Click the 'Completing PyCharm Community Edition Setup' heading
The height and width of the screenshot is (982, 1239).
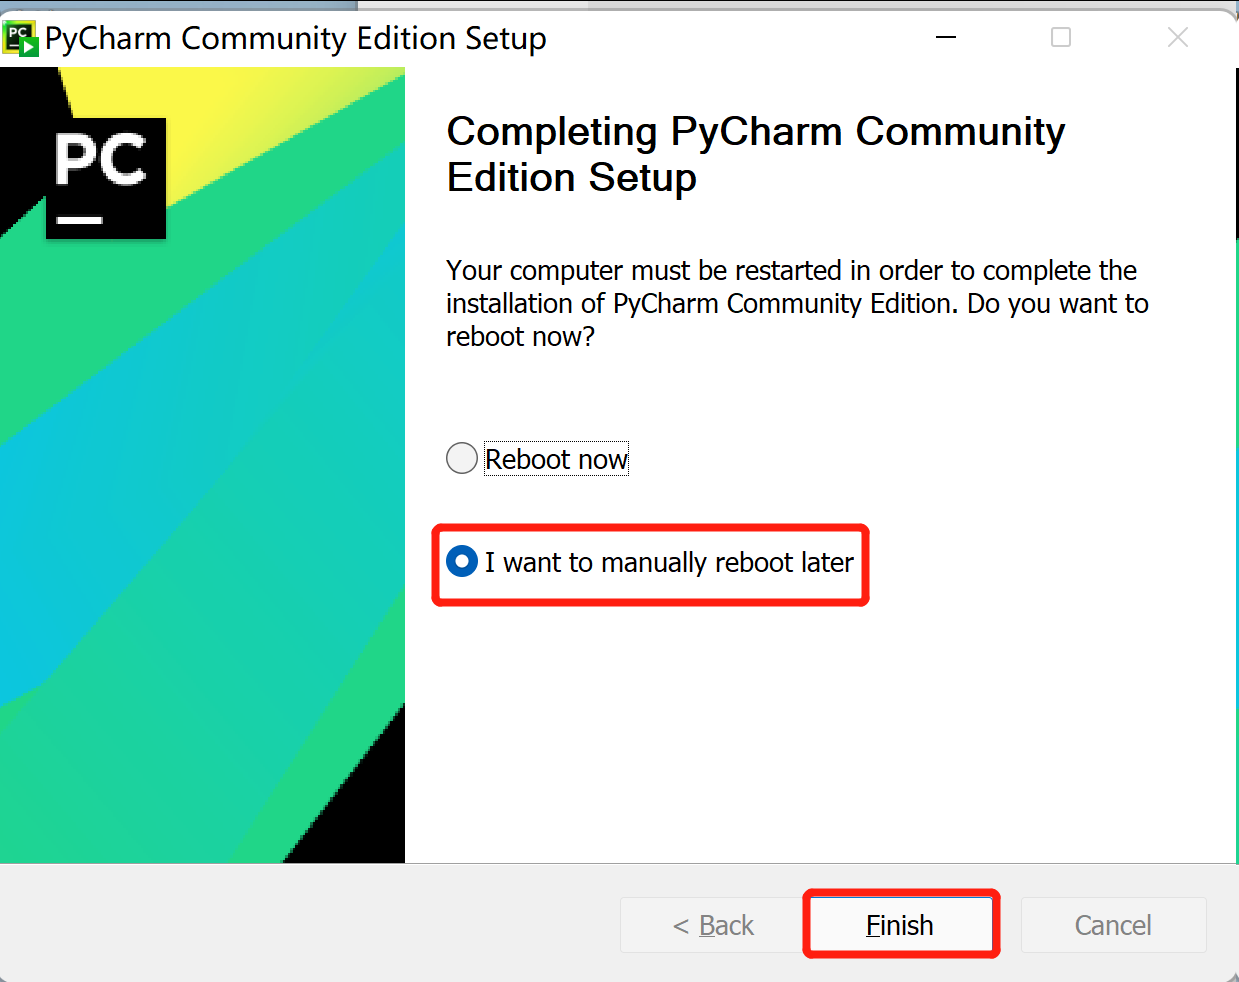(x=755, y=154)
